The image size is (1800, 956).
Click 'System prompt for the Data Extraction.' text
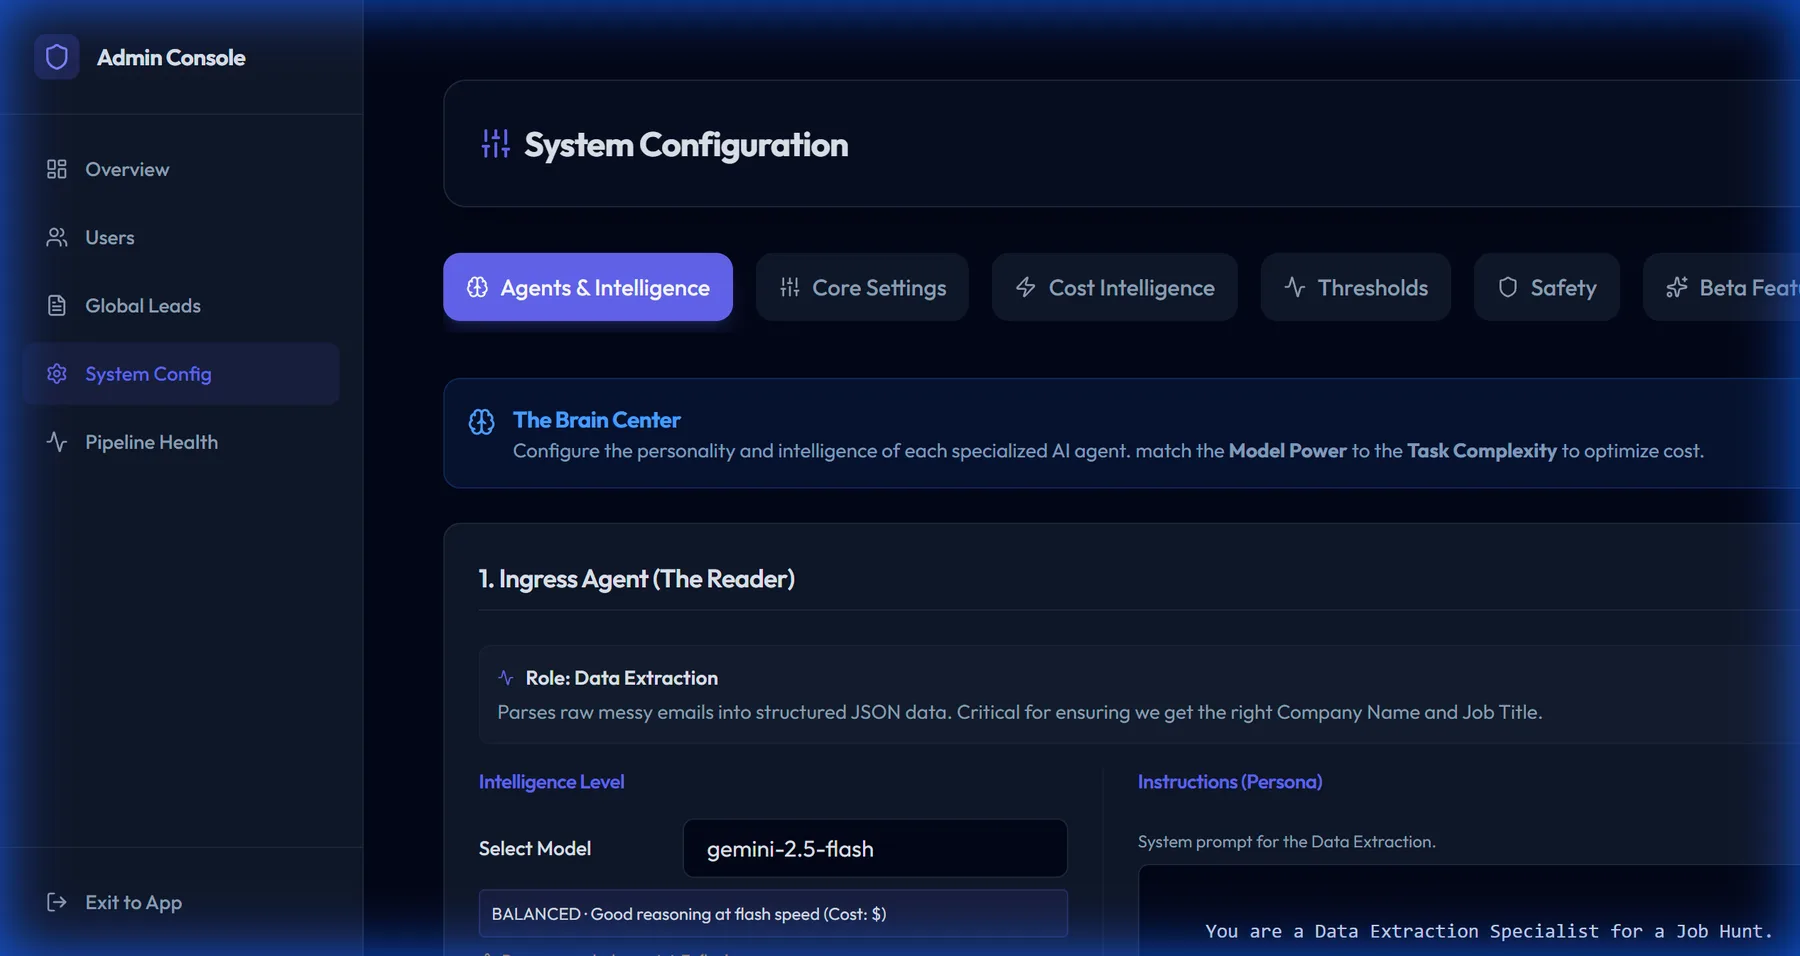[x=1287, y=842]
